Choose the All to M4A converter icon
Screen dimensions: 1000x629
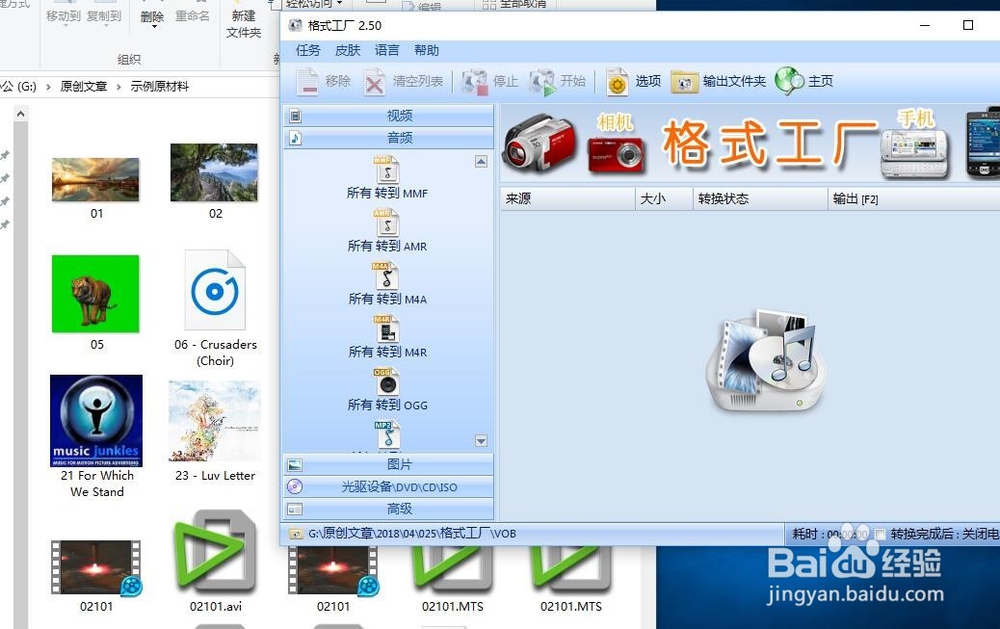[x=386, y=276]
